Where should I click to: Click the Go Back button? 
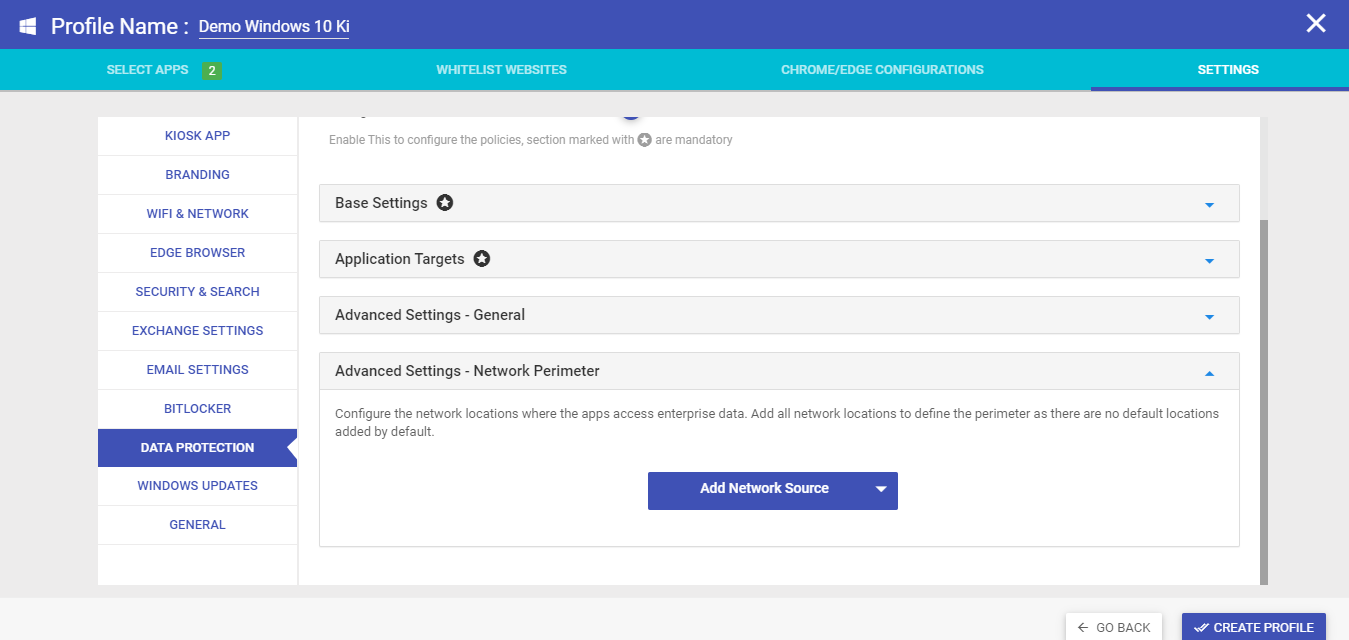click(1114, 627)
